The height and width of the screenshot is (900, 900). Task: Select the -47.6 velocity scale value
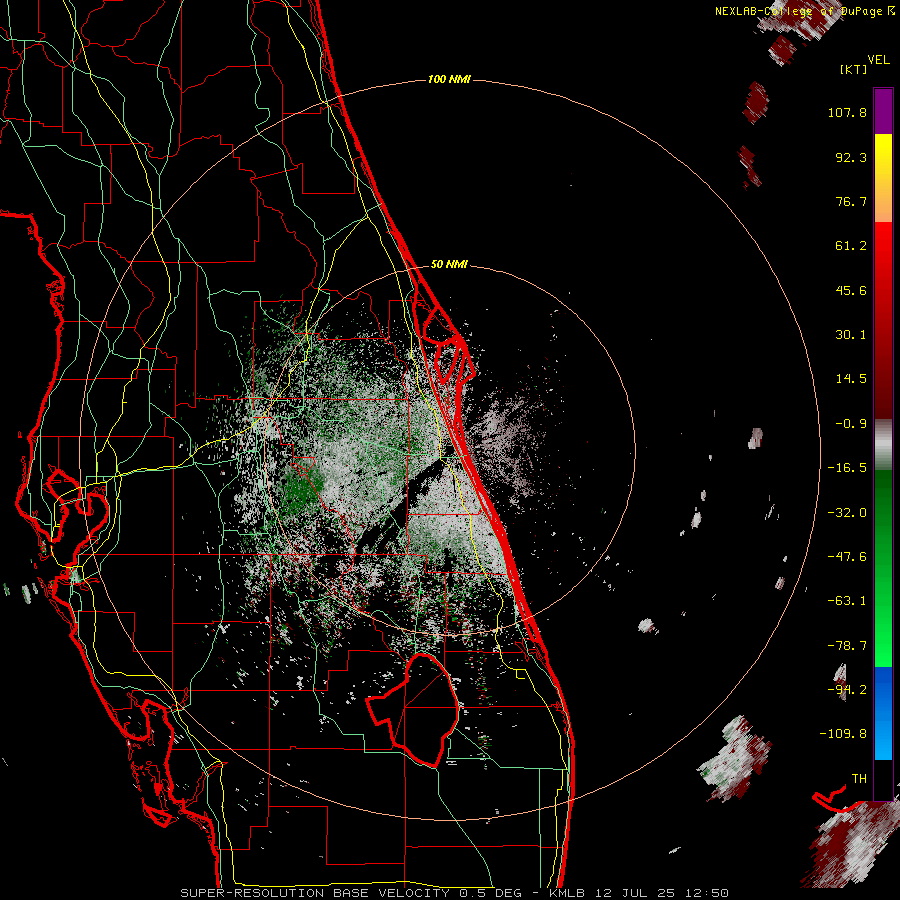tap(847, 557)
